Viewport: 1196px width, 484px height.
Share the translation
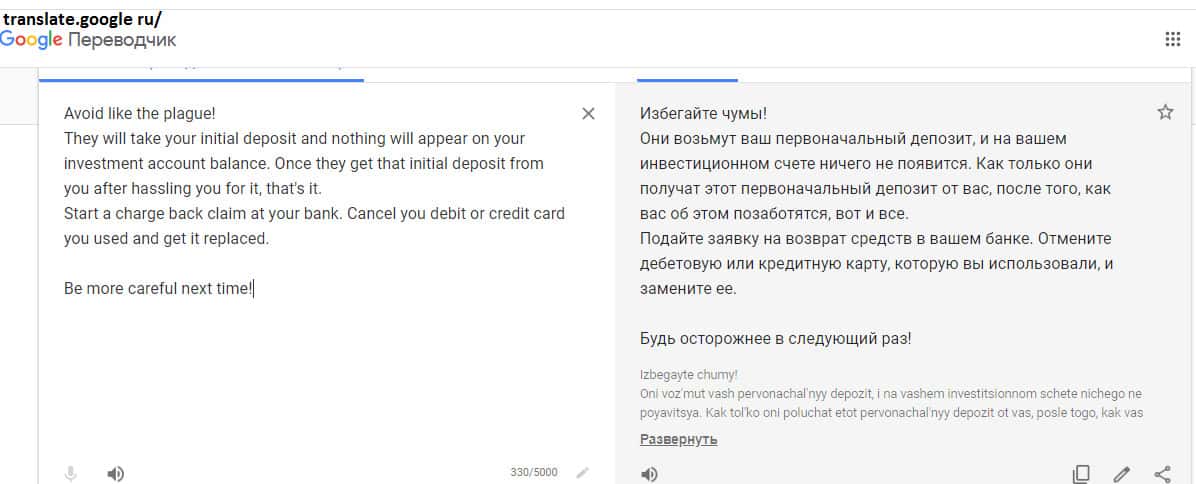[1163, 474]
